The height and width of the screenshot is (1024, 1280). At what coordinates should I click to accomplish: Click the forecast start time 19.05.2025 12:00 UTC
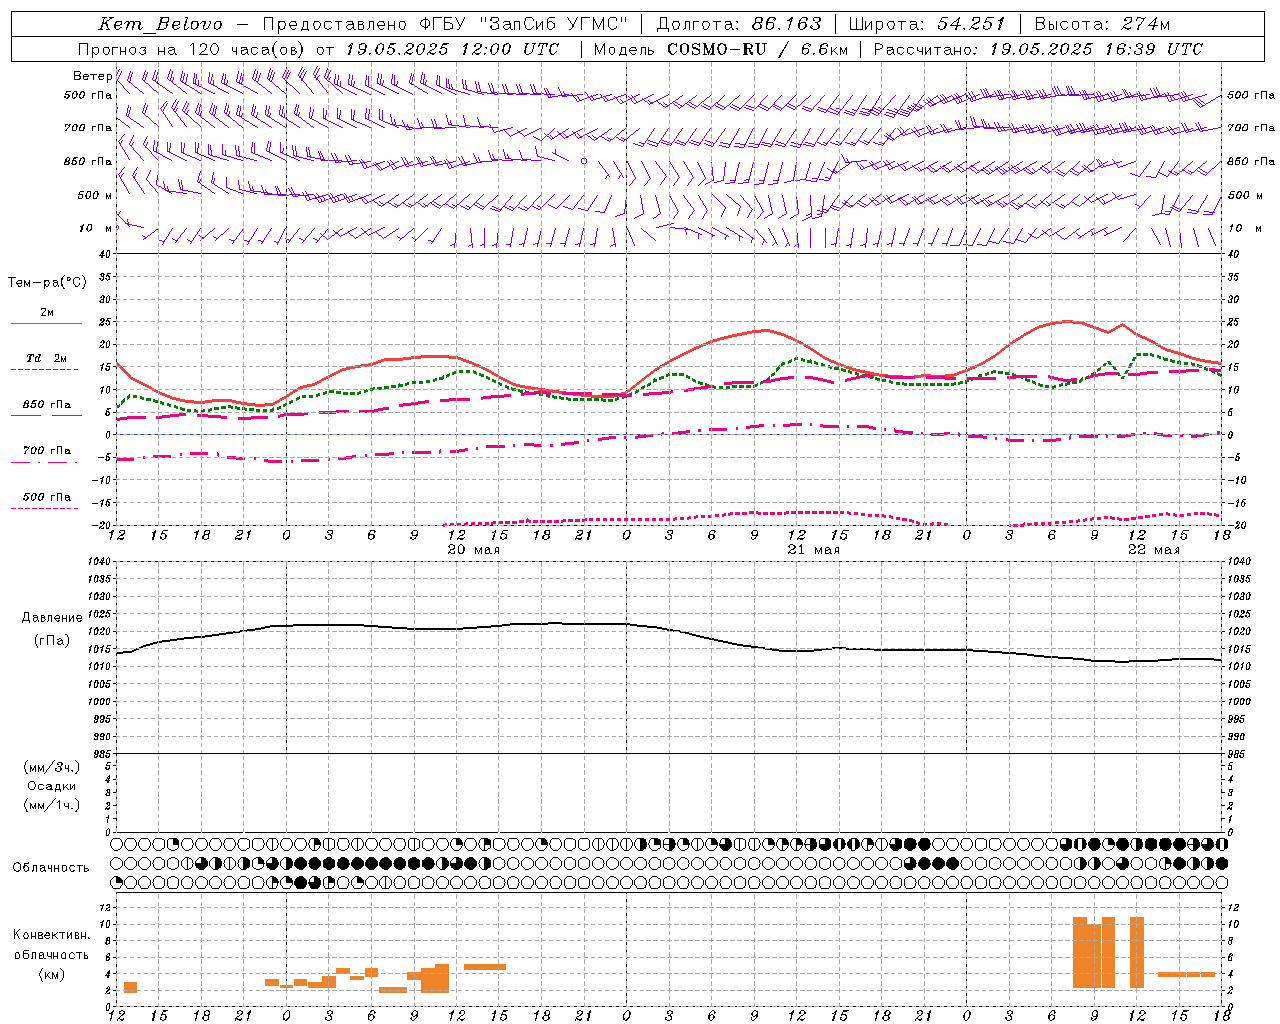(x=452, y=49)
